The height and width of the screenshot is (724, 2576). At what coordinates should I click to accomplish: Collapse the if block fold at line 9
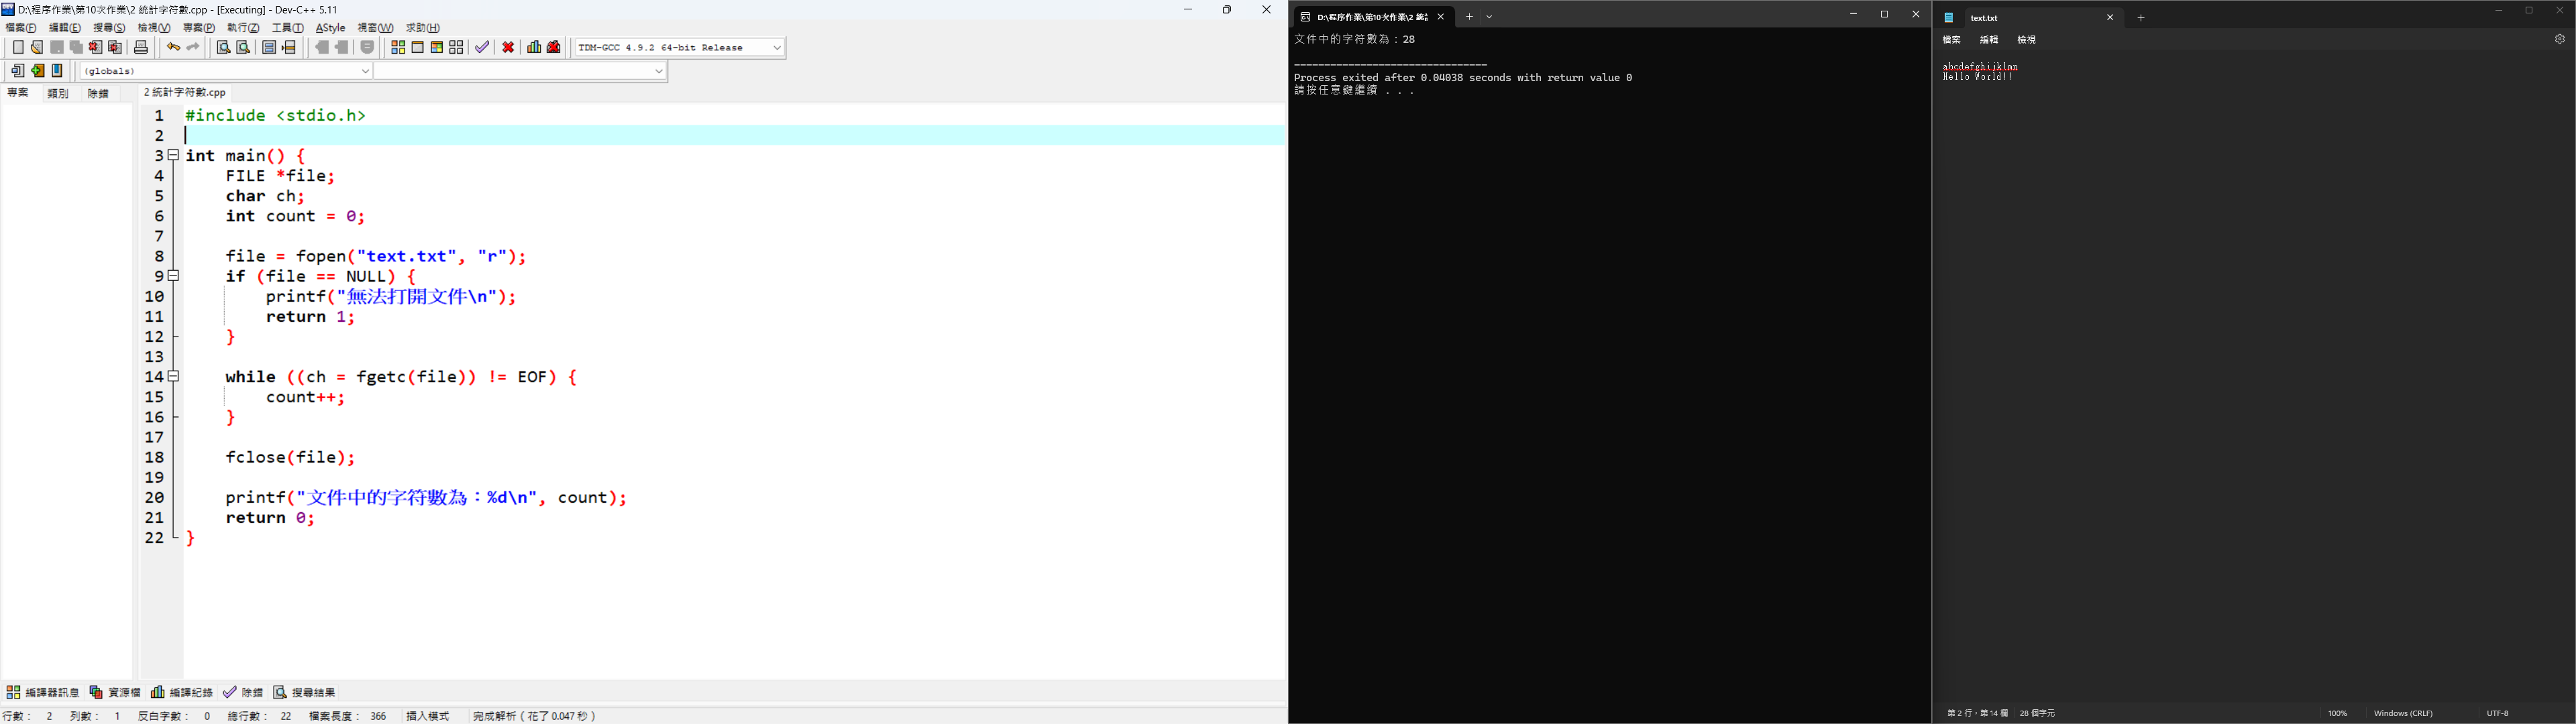tap(174, 276)
